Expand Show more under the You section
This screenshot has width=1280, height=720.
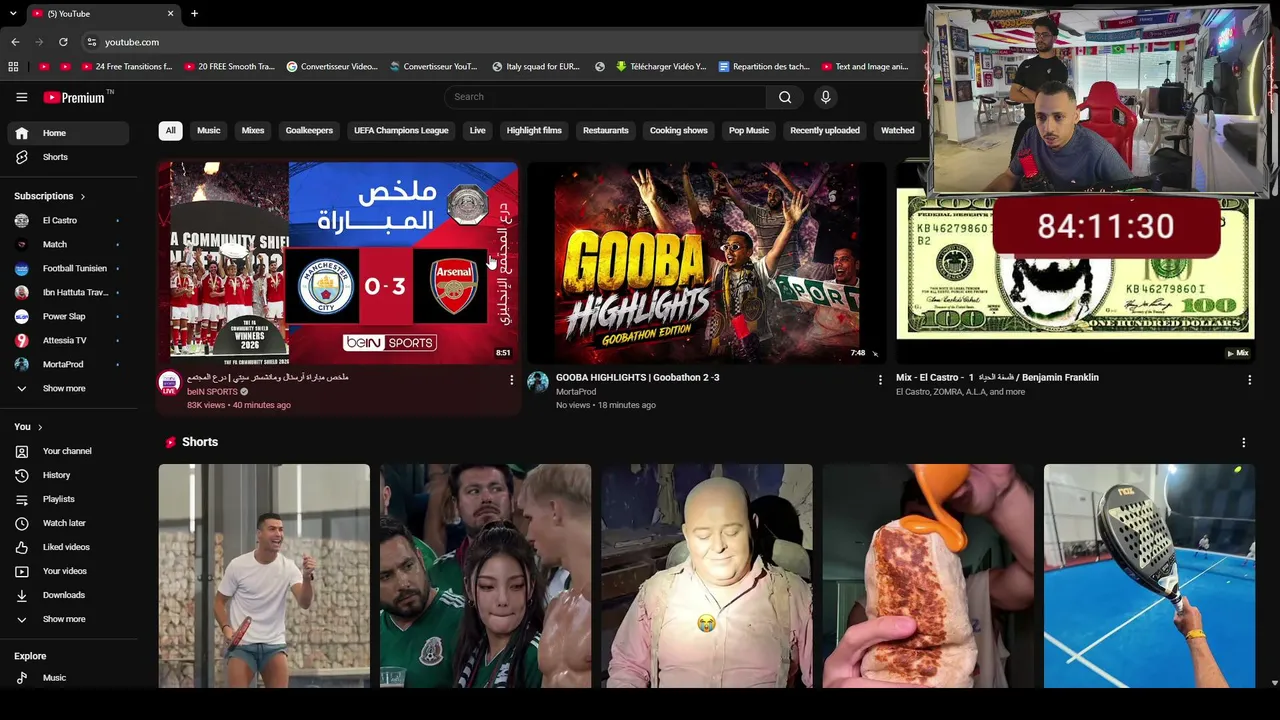point(68,619)
